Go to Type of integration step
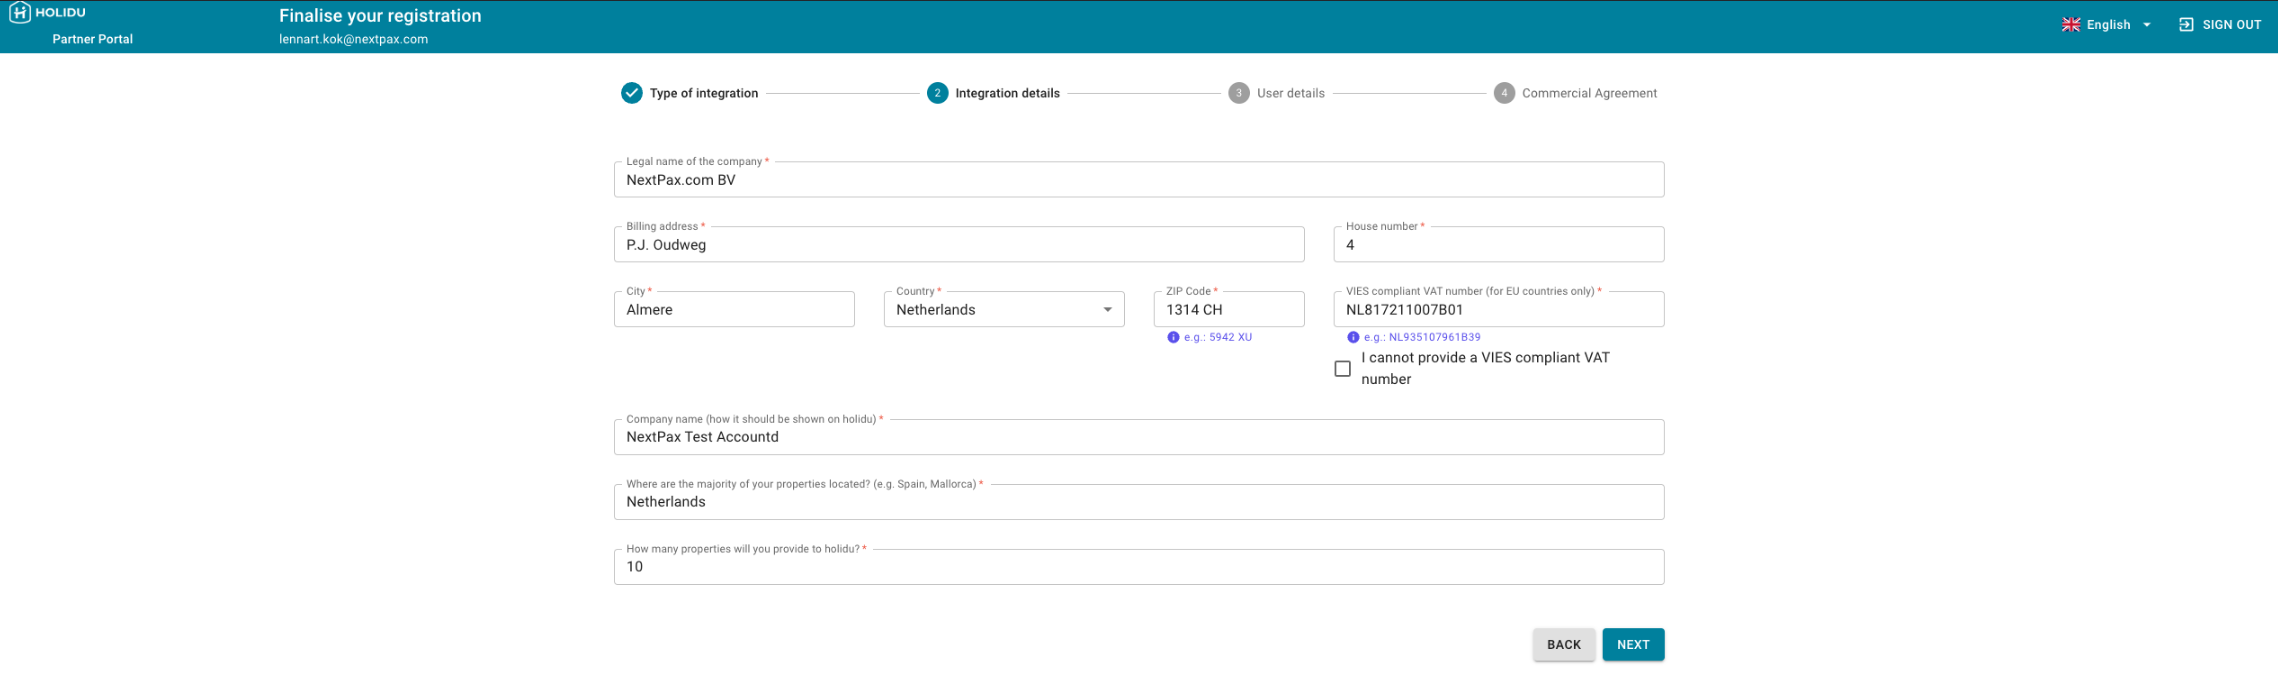2278x693 pixels. 704,93
